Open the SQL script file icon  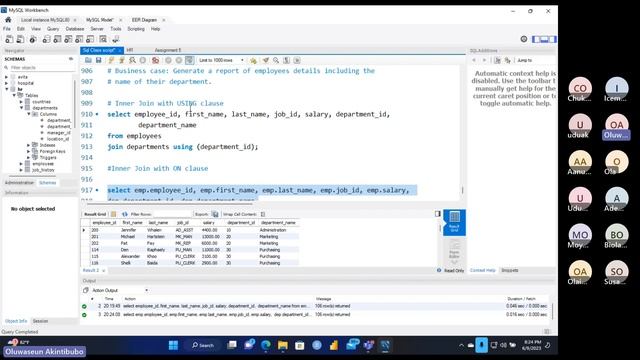point(88,60)
